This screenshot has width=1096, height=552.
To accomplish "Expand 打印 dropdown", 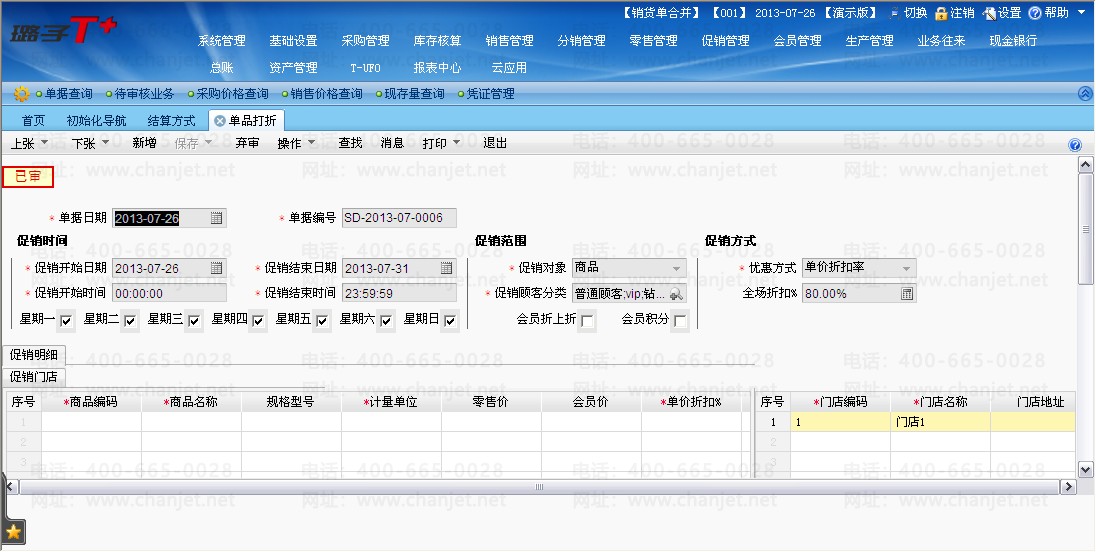I will (456, 143).
